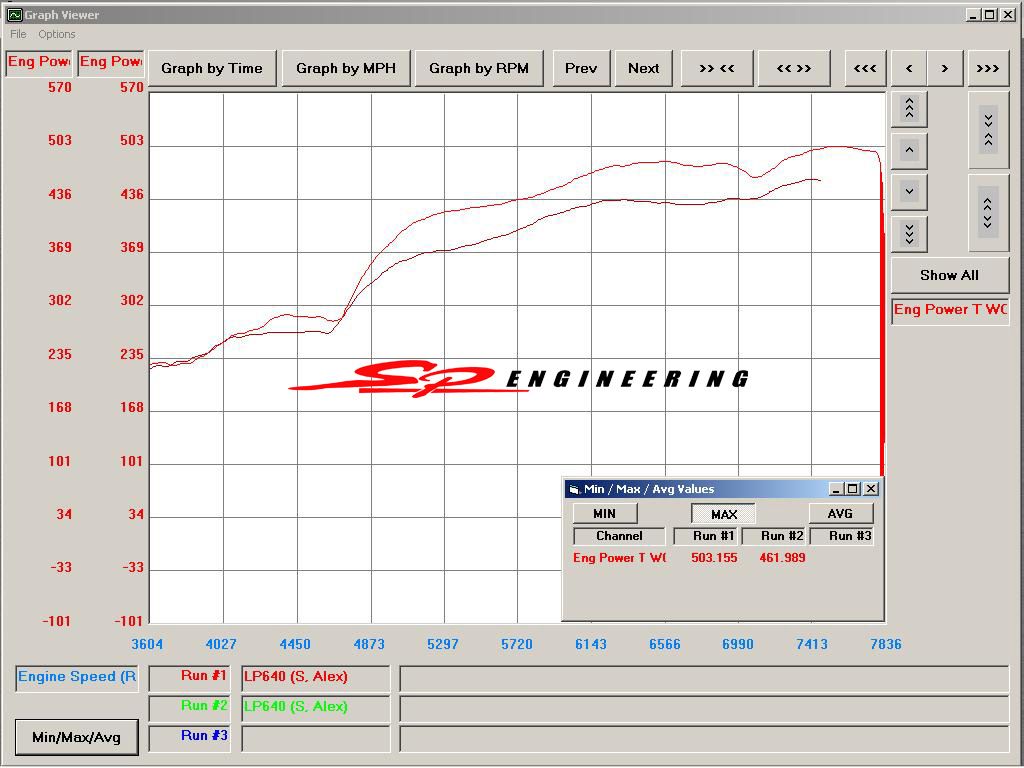Click the single up-chevron scroll button
Viewport: 1024px width, 768px height.
click(x=909, y=151)
